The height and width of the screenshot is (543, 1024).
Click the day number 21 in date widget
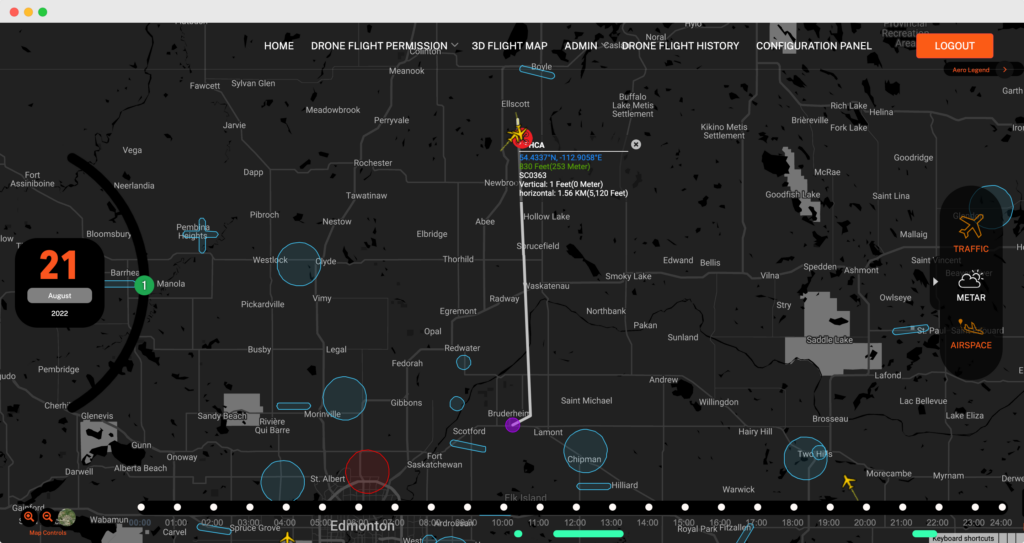[59, 265]
